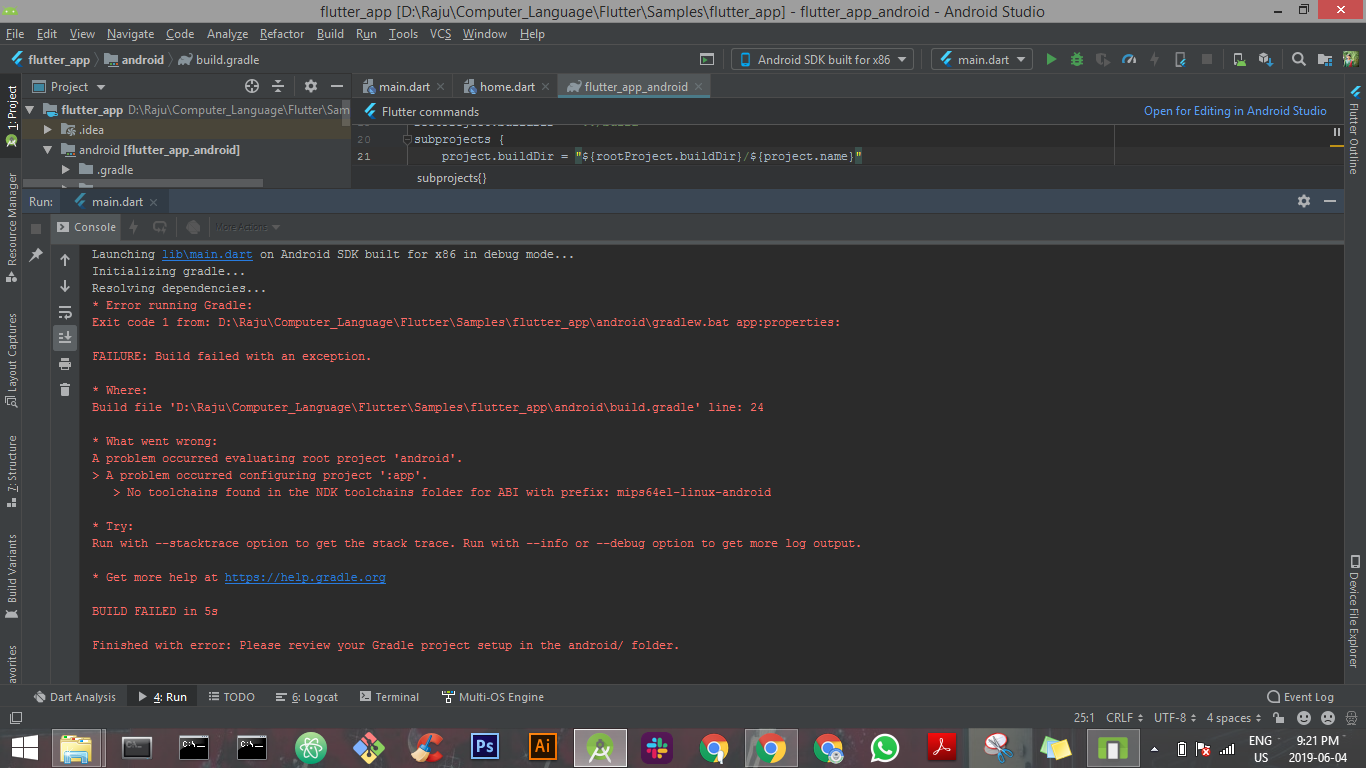Pin the main.dart run tab
This screenshot has width=1366, height=768.
pos(37,253)
